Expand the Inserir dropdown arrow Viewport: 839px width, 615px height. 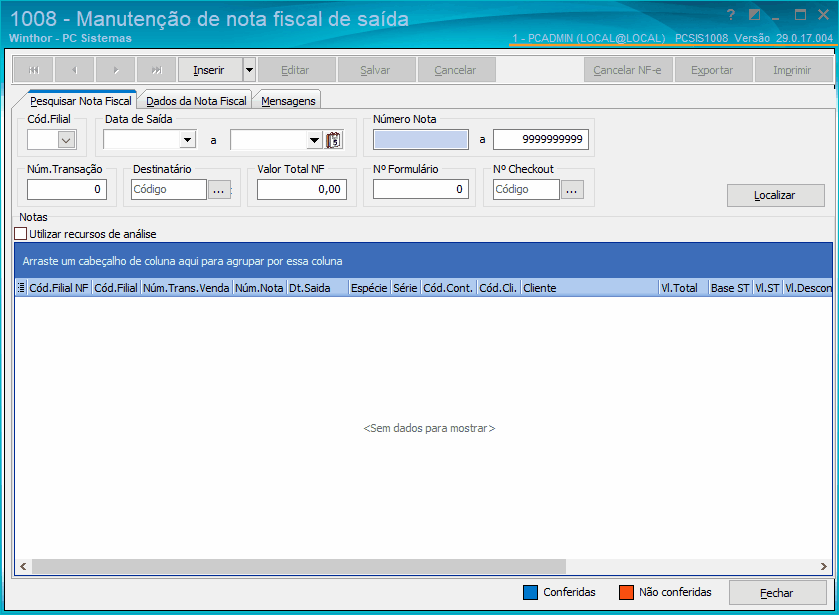pos(249,70)
